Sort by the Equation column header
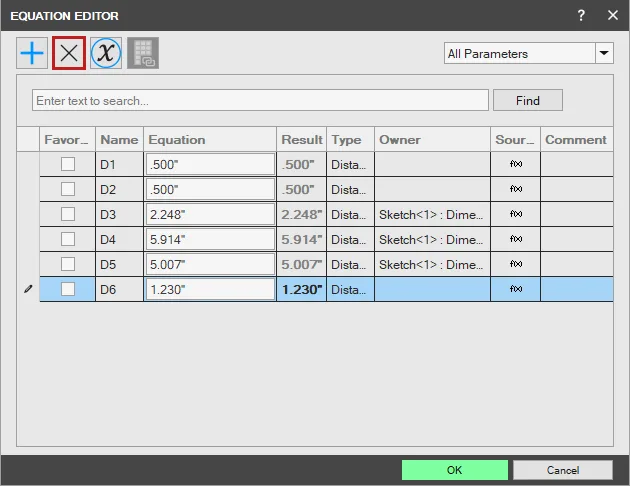The width and height of the screenshot is (630, 486). (210, 139)
